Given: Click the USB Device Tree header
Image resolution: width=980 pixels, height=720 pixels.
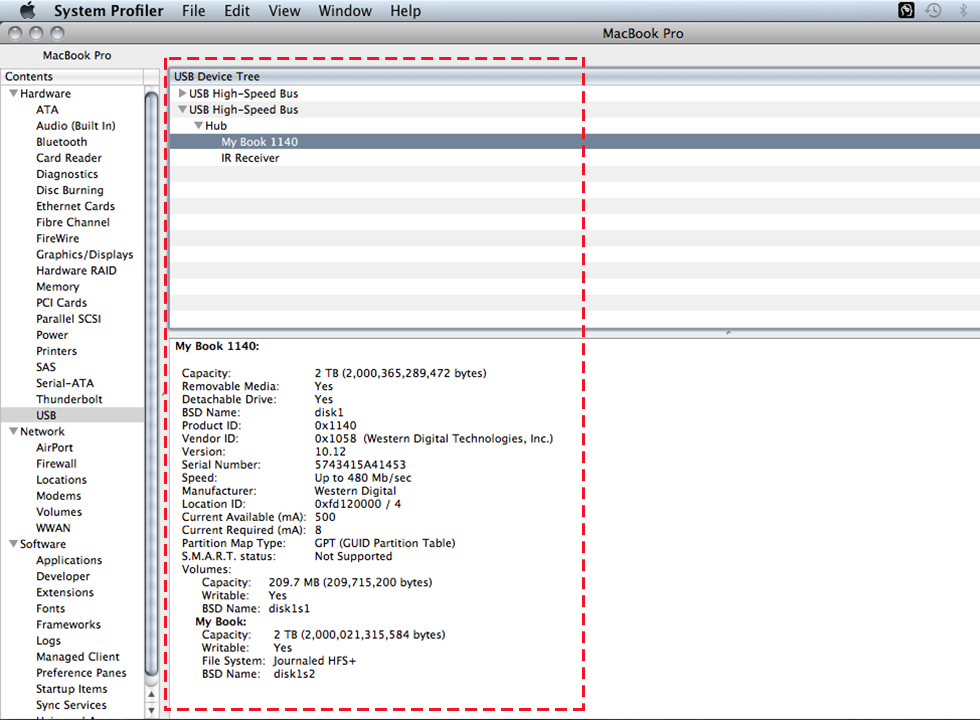Looking at the screenshot, I should tap(574, 76).
